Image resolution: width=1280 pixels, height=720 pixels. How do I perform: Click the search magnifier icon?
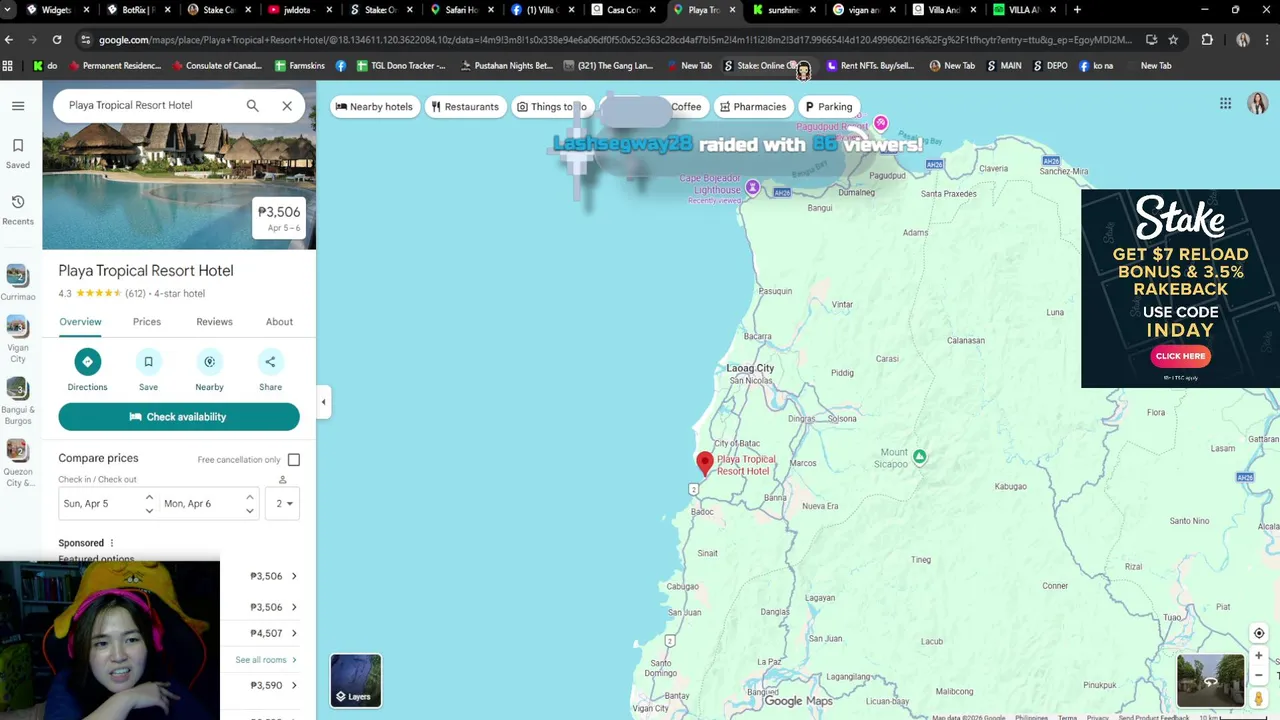click(252, 105)
